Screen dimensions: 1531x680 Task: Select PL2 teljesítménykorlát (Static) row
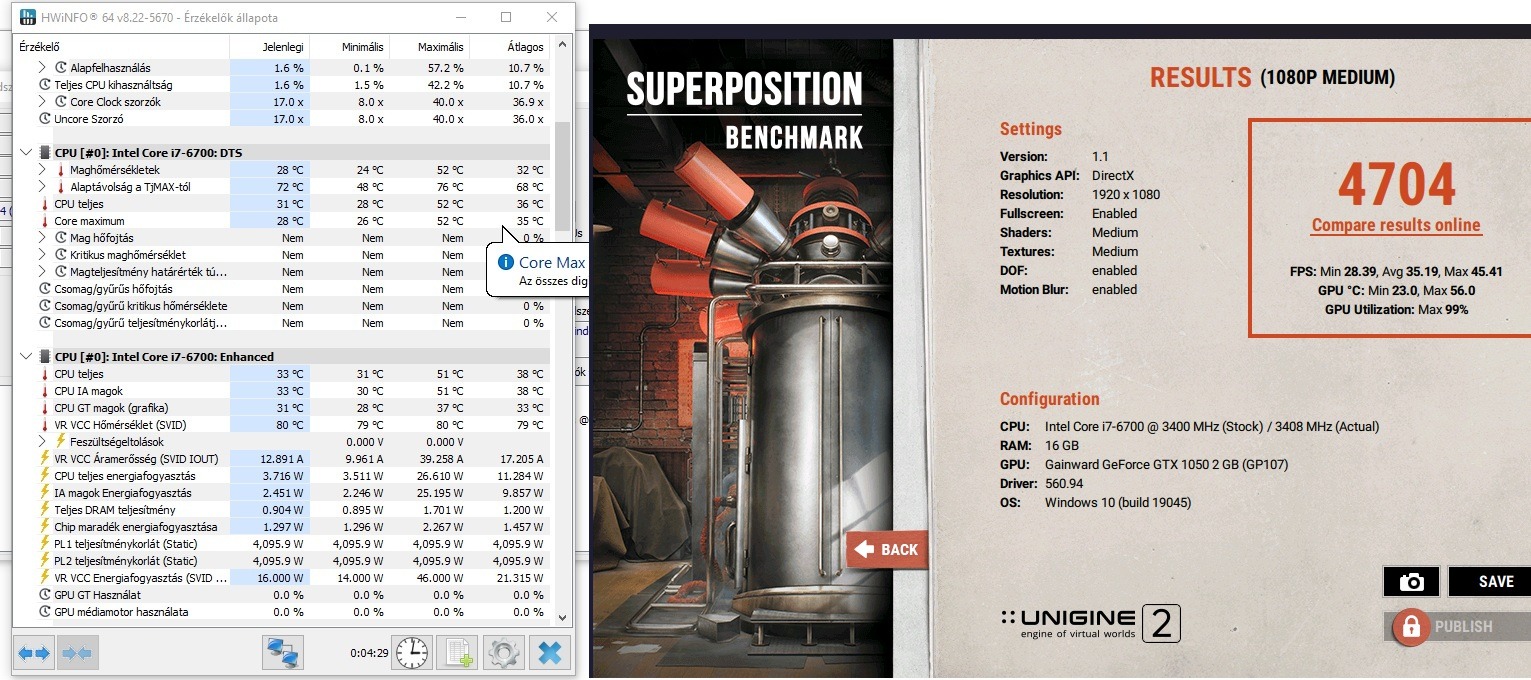[x=283, y=561]
